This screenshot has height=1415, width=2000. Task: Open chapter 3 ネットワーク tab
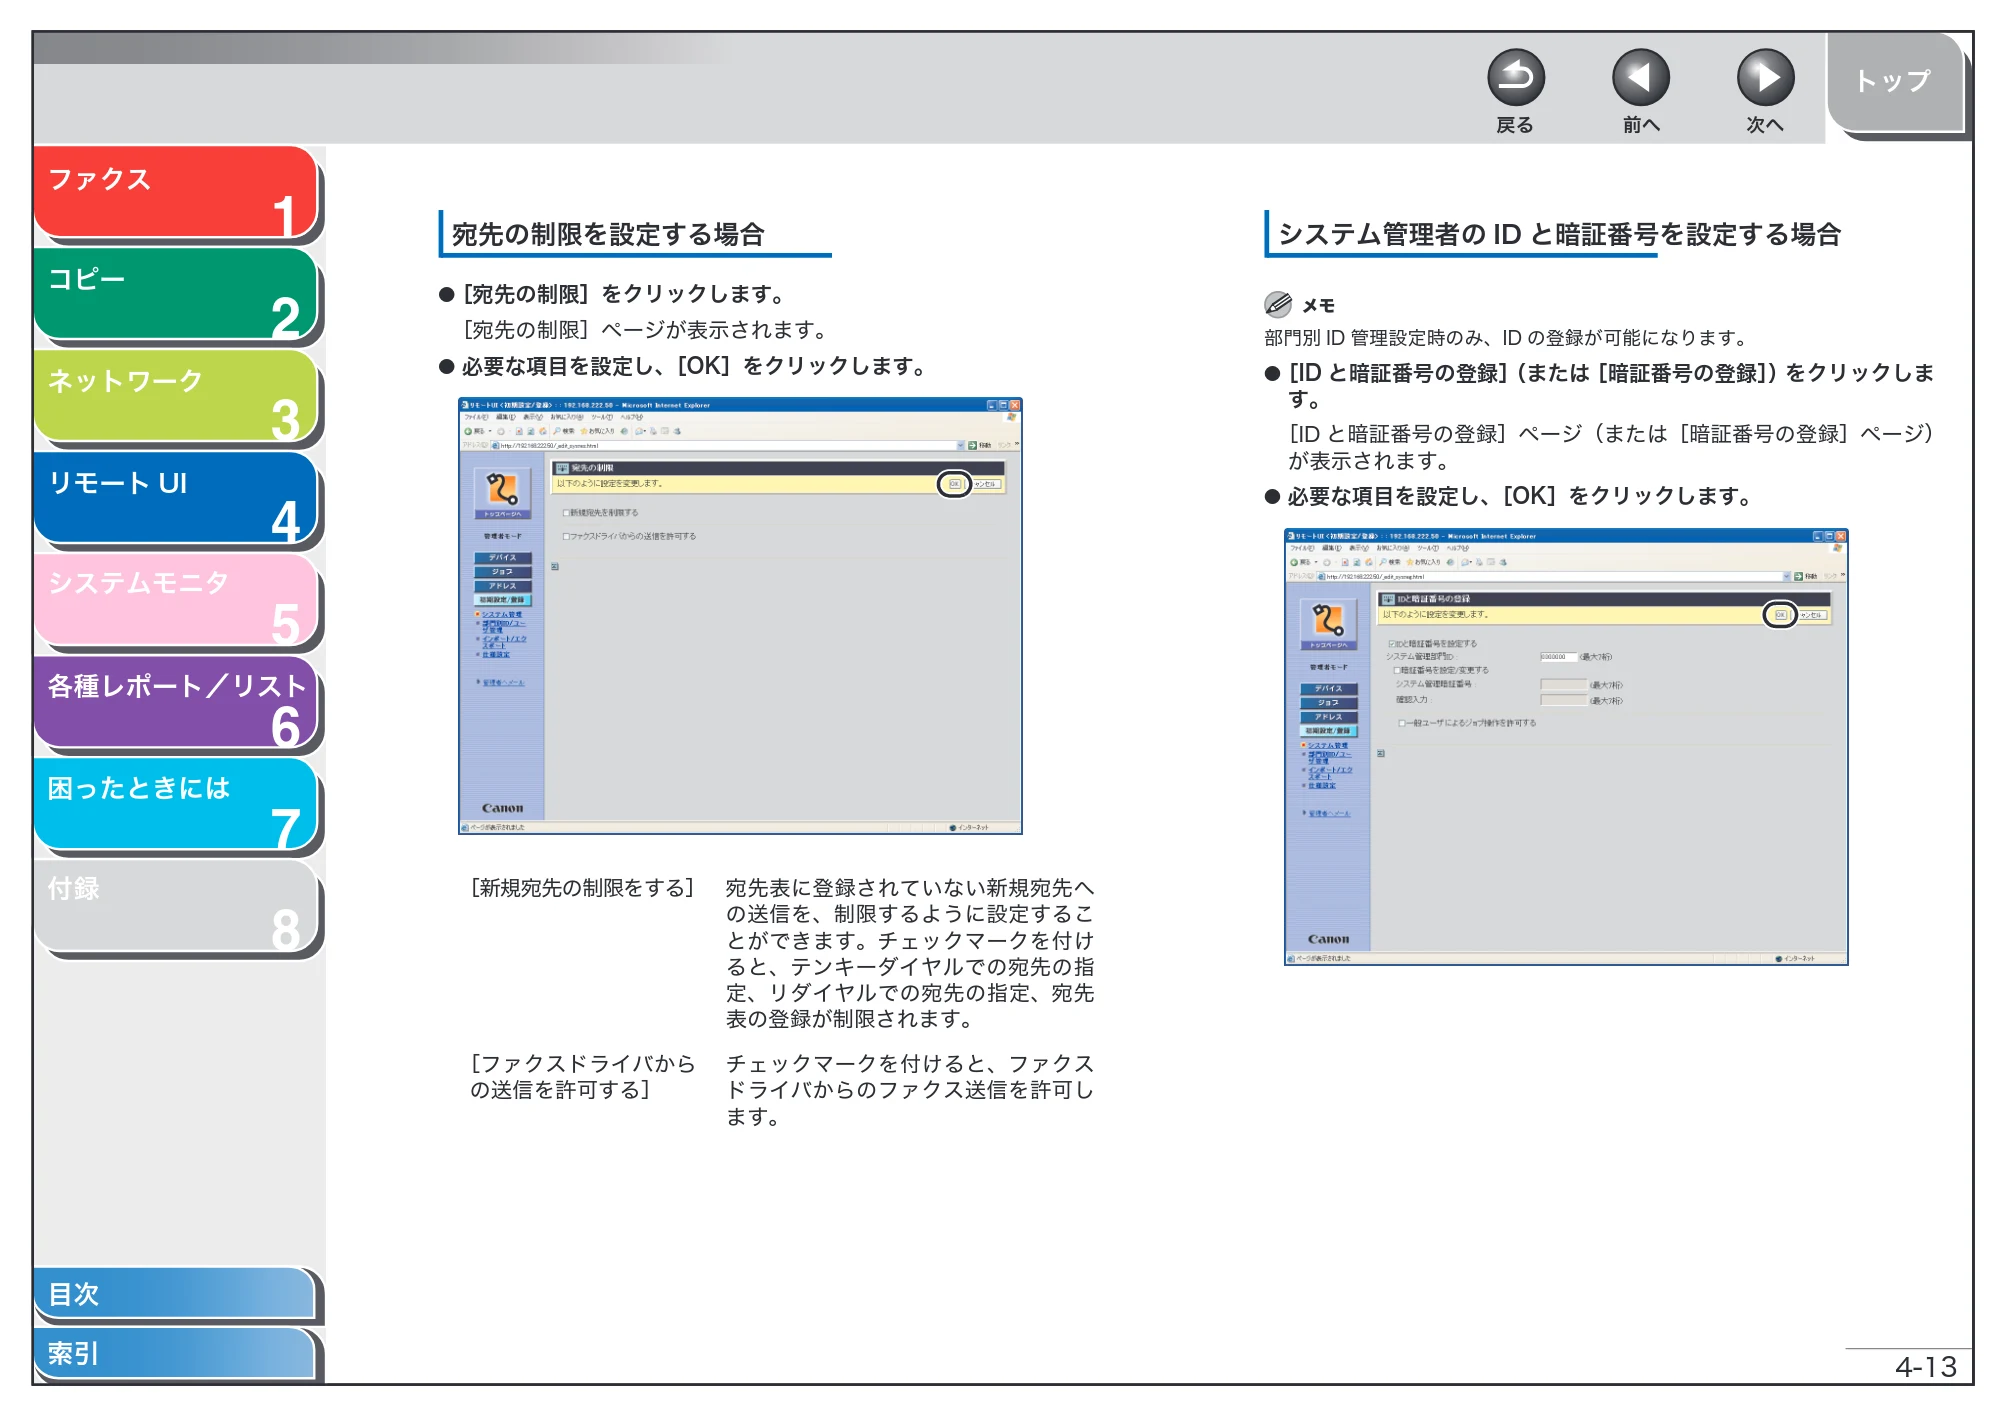175,397
